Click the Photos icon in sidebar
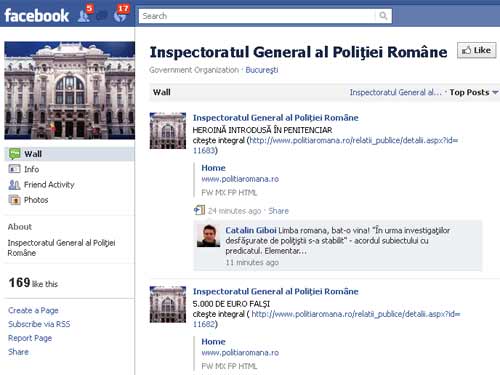 14,200
